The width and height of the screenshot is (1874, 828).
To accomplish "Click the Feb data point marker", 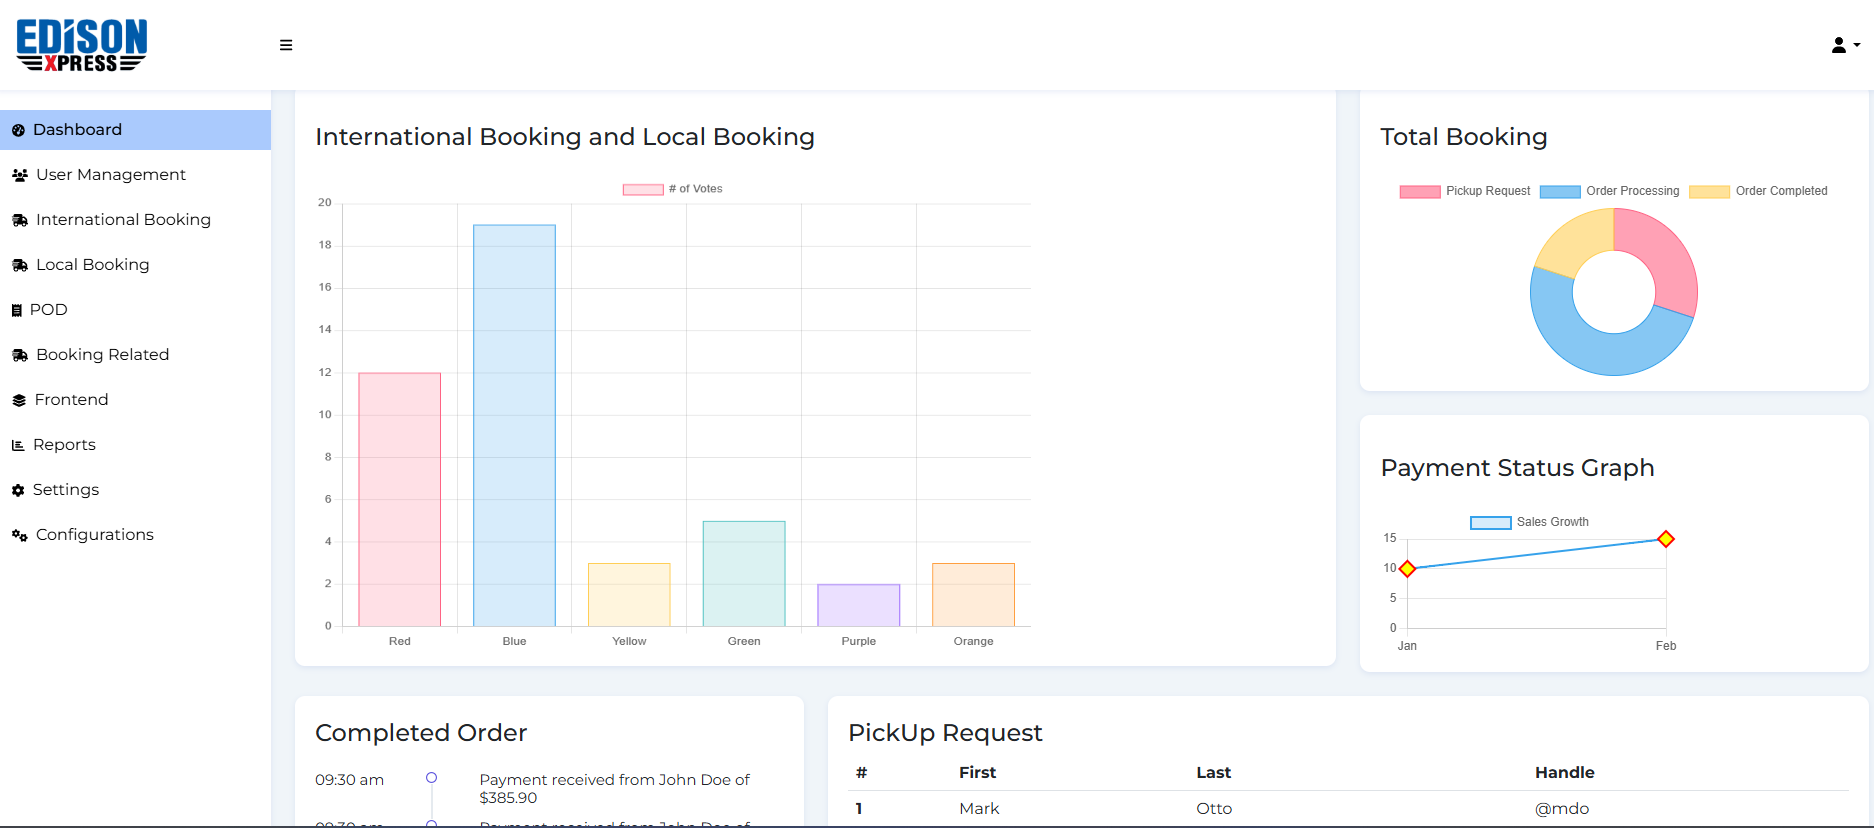I will pyautogui.click(x=1666, y=539).
